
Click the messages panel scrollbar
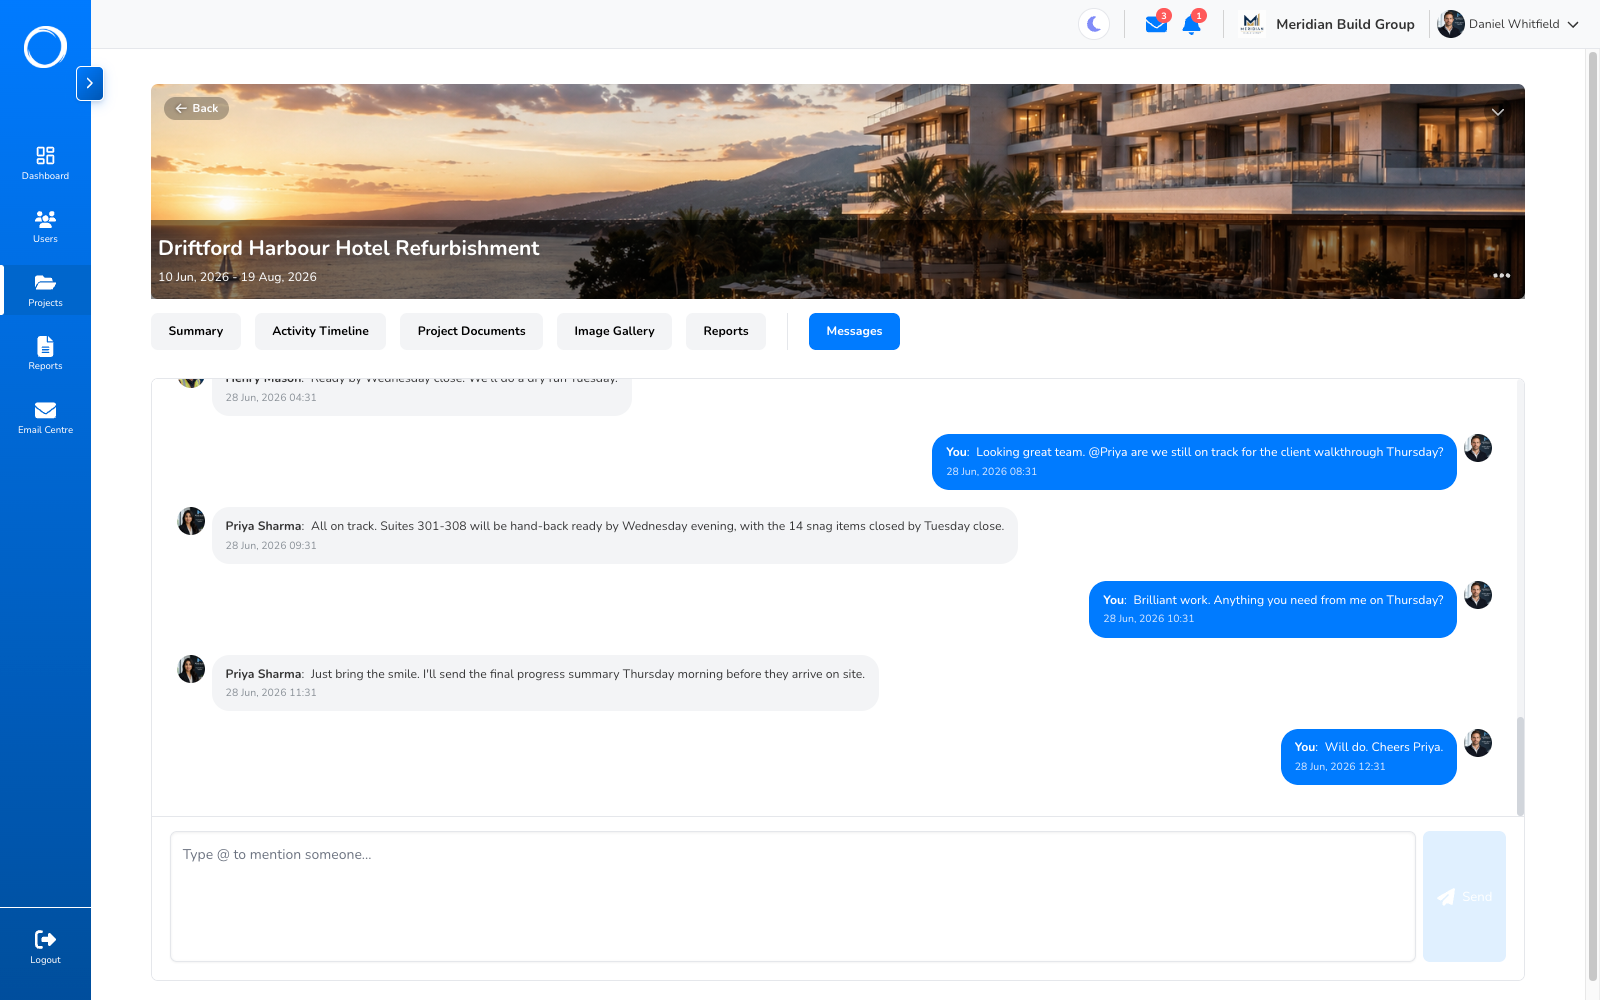(1520, 766)
